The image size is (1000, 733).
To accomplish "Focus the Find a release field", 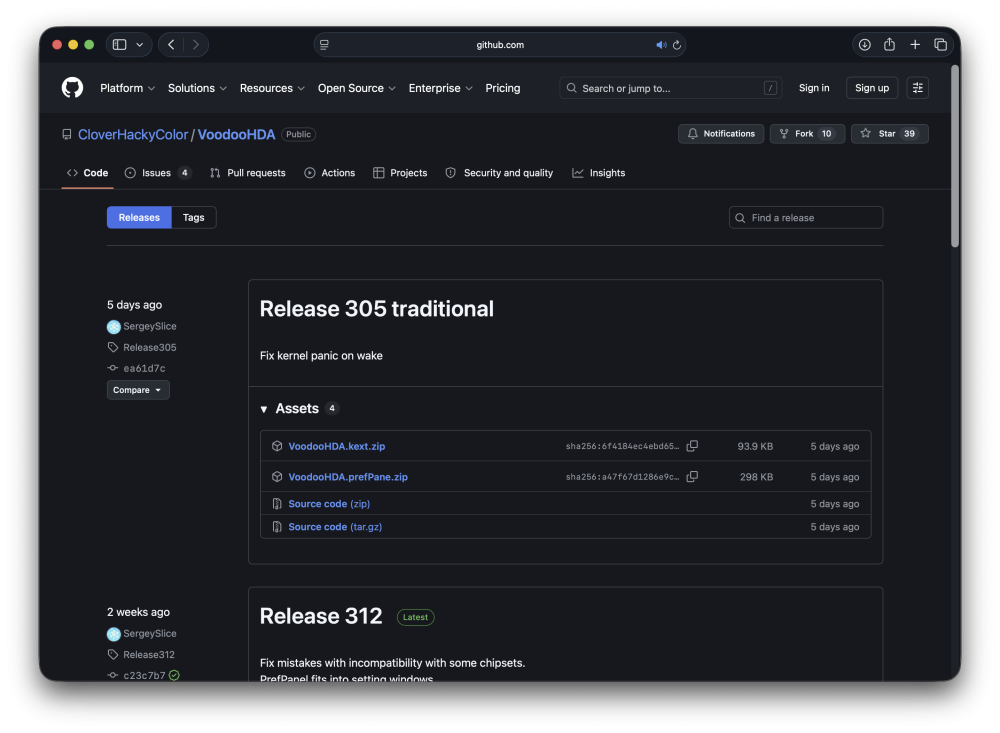I will [805, 218].
